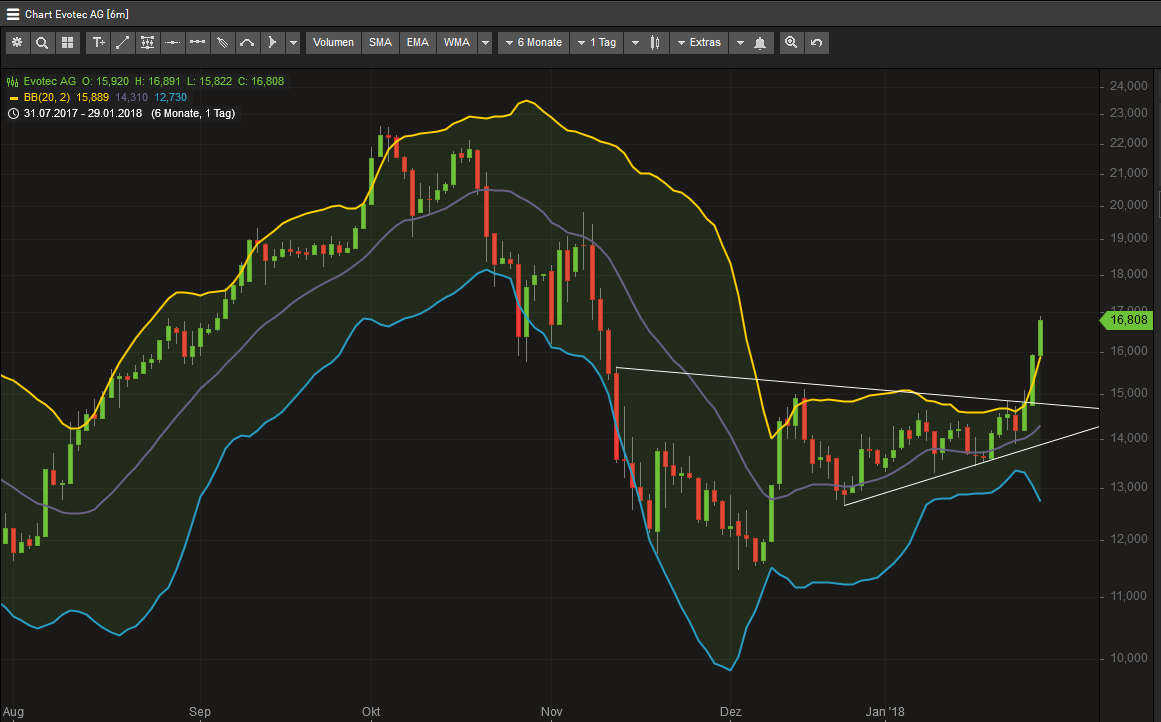The image size is (1161, 722).
Task: Select the curve arc drawing tool
Action: click(x=247, y=43)
